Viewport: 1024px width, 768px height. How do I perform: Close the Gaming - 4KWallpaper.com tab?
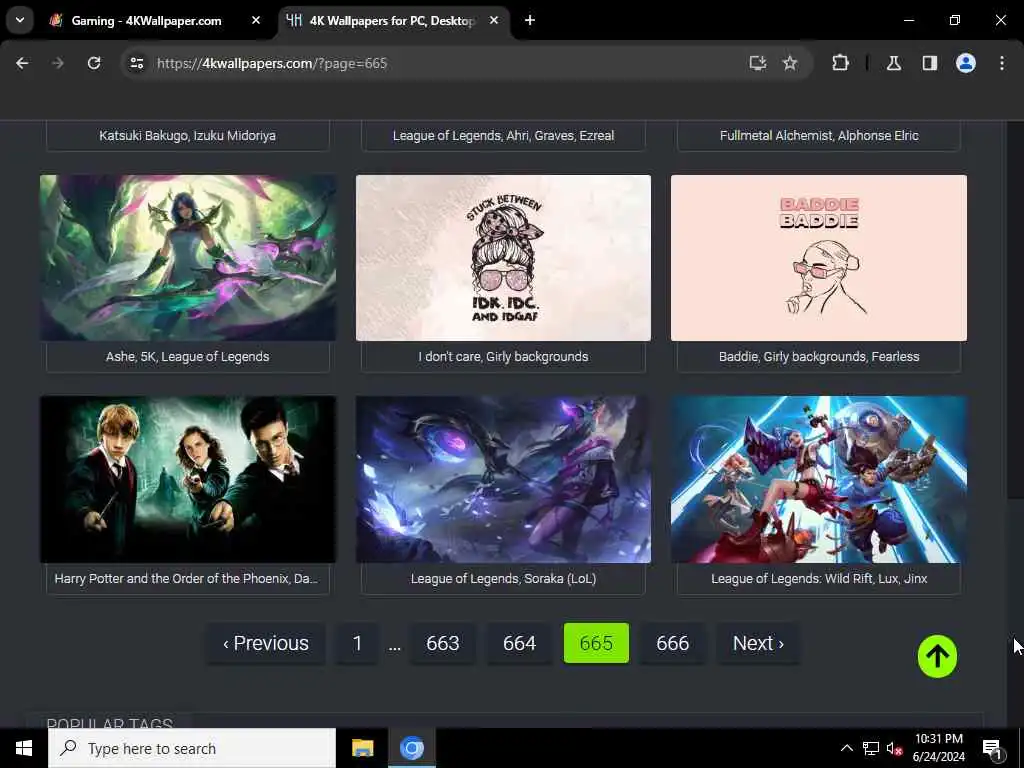click(x=256, y=20)
